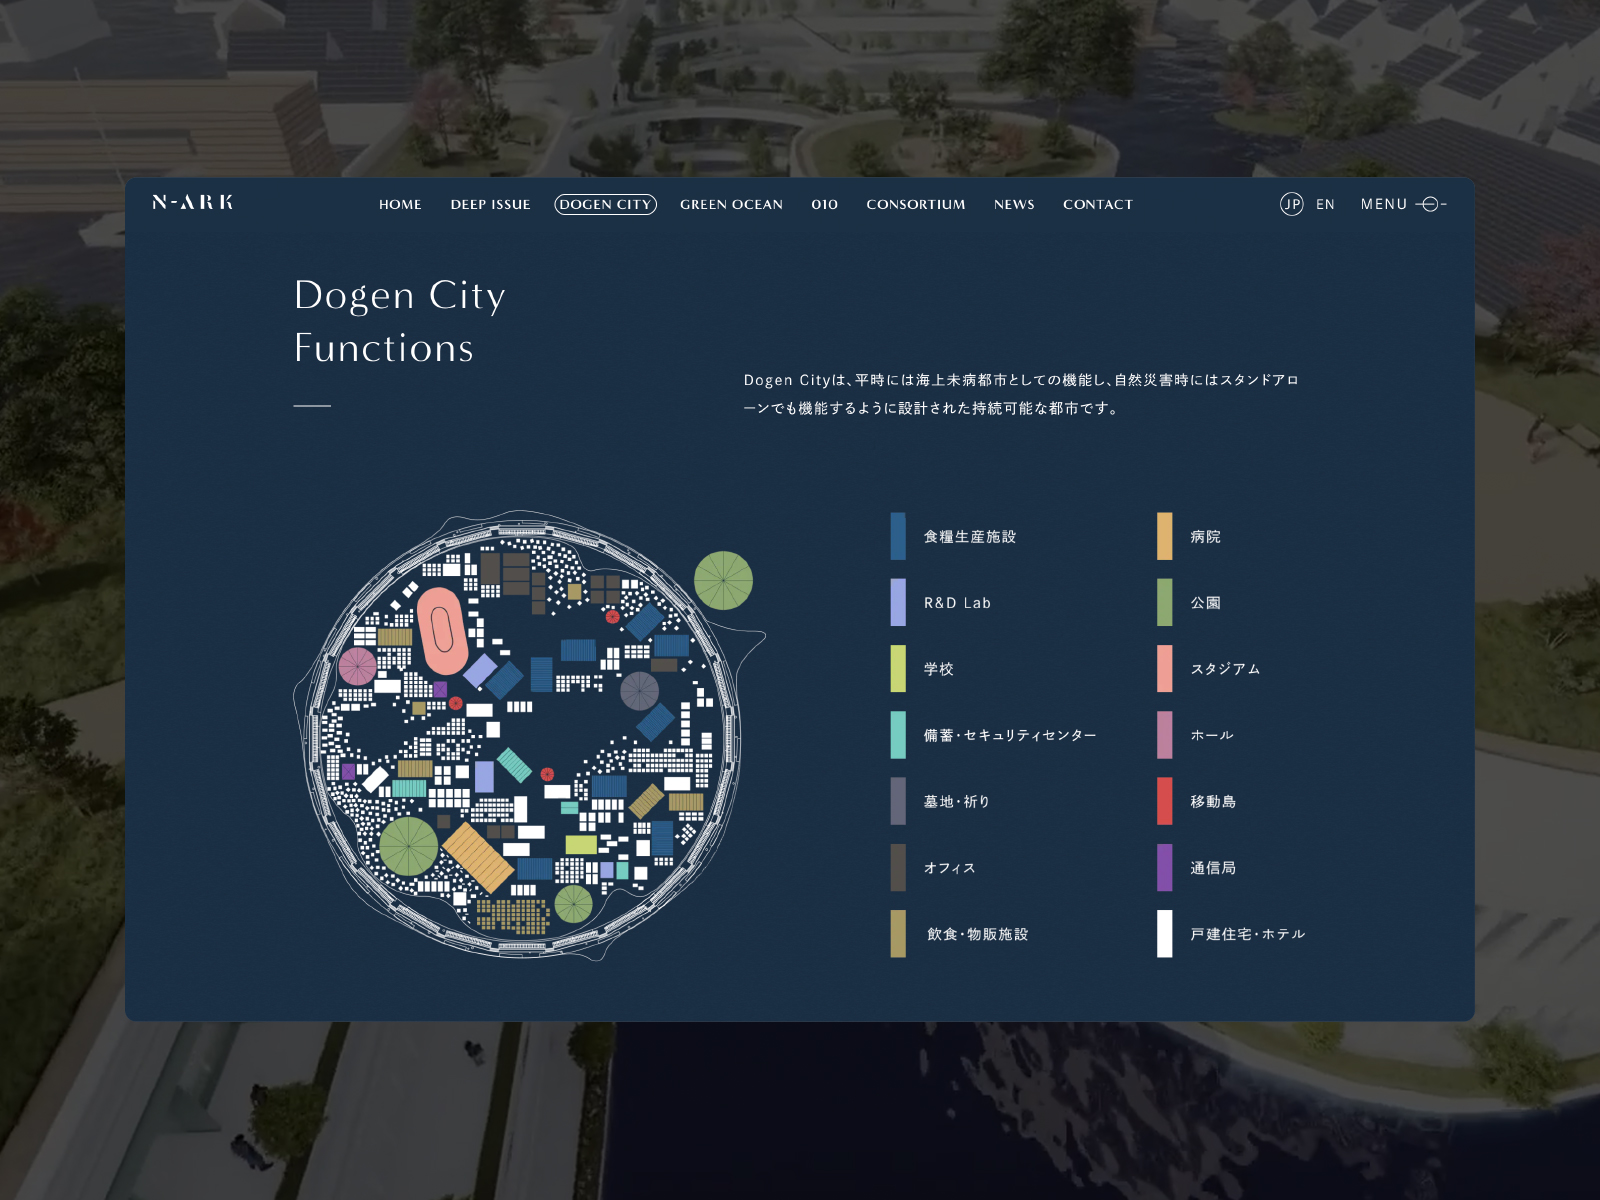The image size is (1600, 1200).
Task: Open the MENU hamburger icon
Action: [1431, 204]
